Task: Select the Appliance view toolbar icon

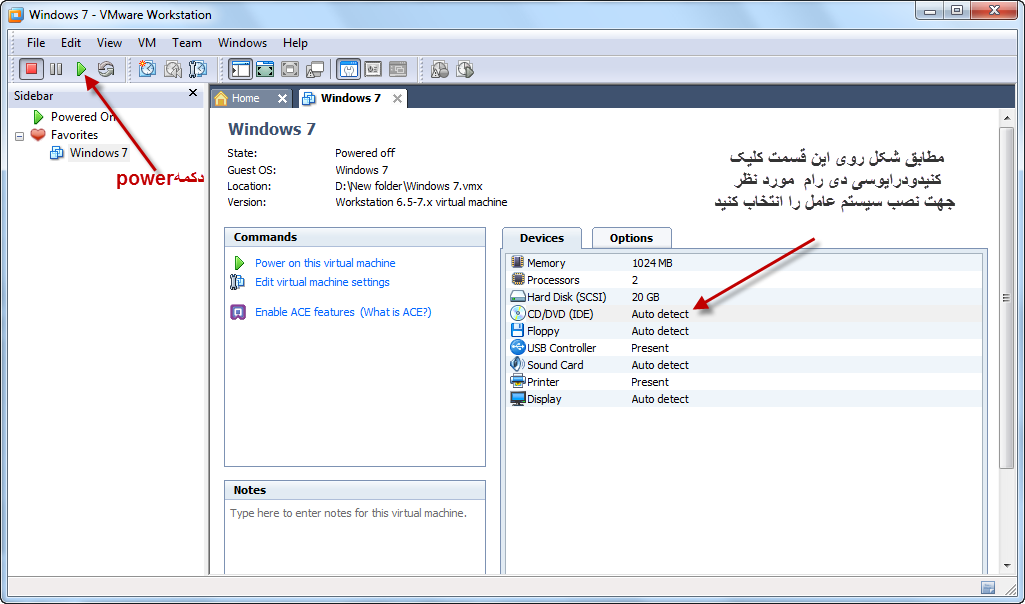Action: coord(373,69)
